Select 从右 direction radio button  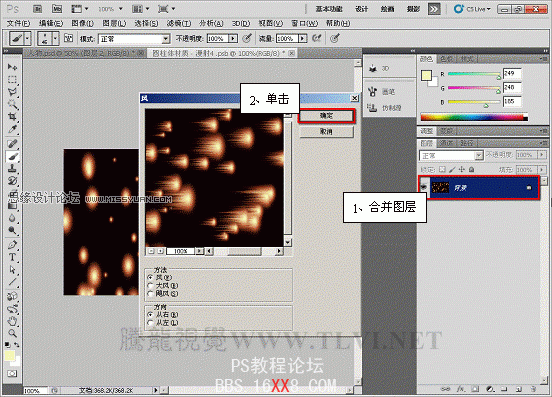coord(151,314)
